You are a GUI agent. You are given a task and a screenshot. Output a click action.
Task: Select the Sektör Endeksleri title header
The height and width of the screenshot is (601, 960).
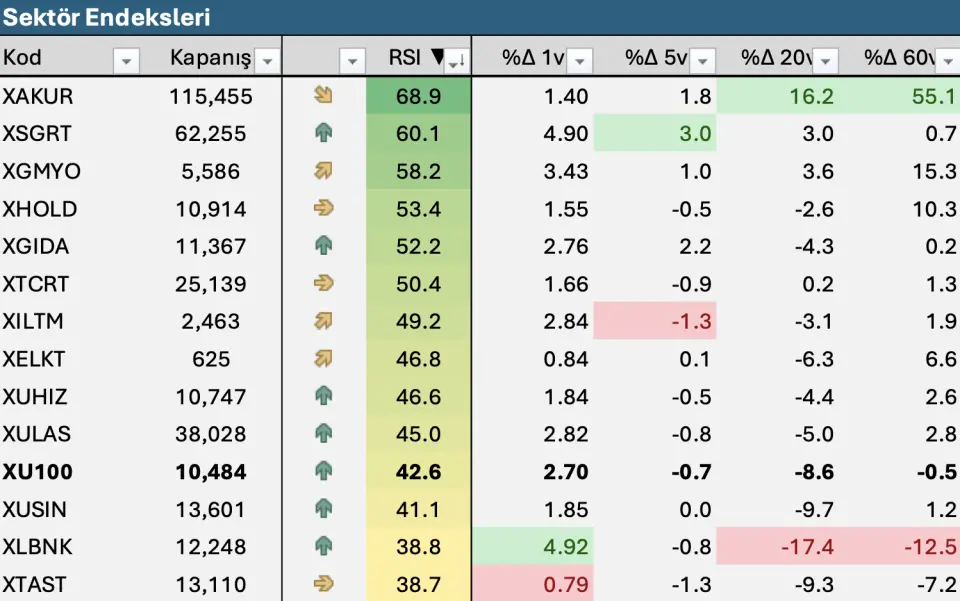click(x=106, y=18)
